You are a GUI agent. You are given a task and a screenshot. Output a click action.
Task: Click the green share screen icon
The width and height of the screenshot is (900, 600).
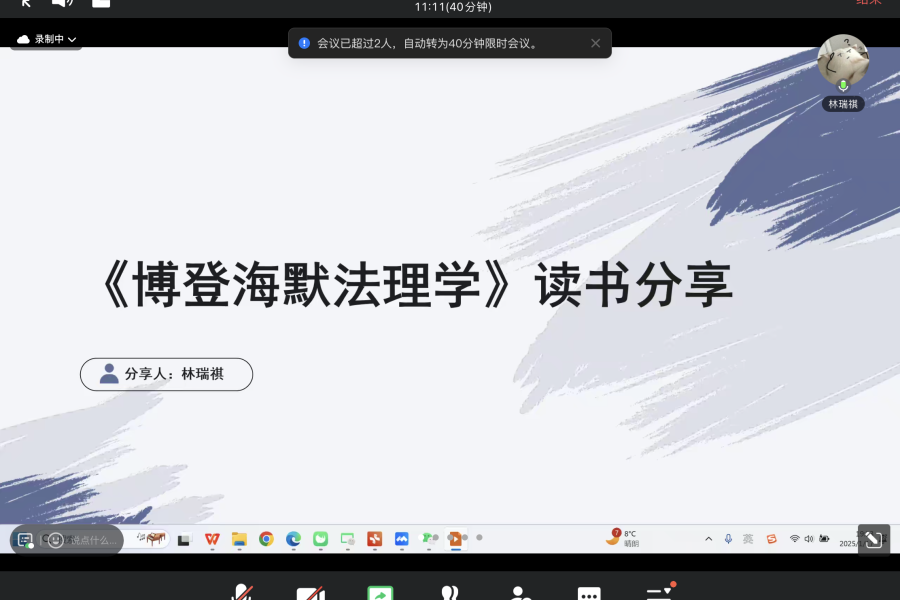click(x=380, y=593)
